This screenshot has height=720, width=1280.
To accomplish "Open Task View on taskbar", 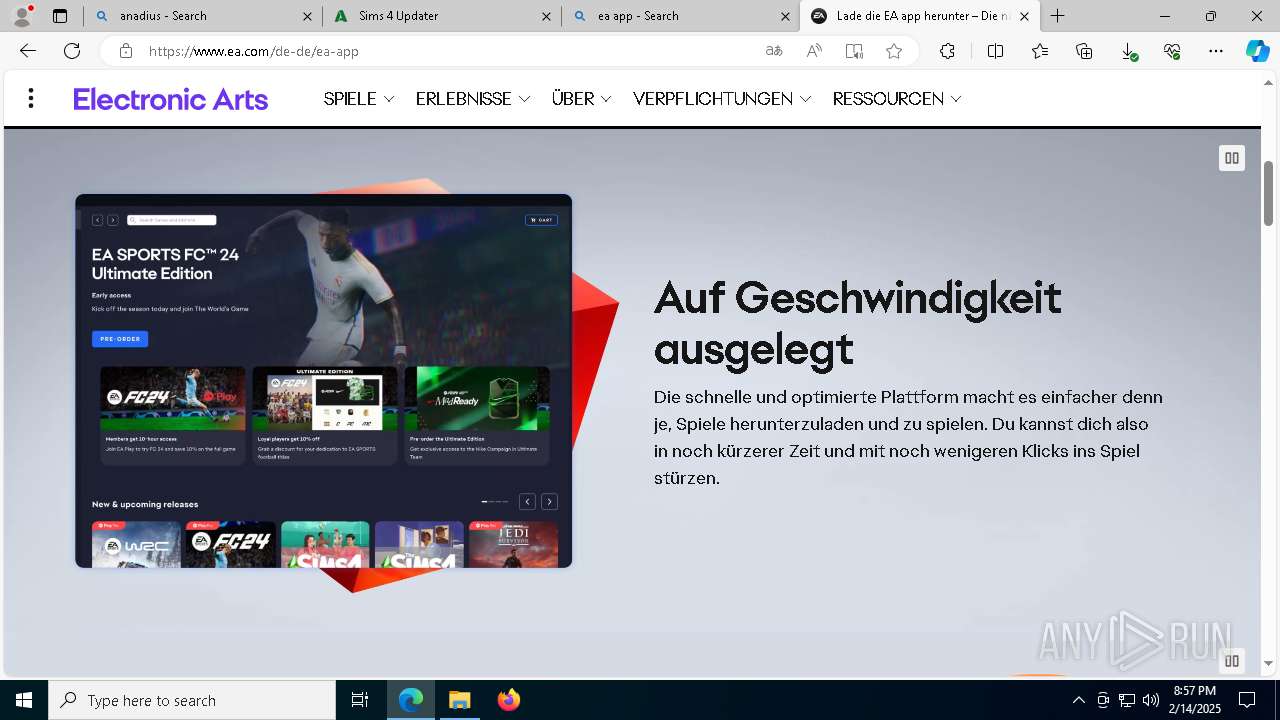I will 360,700.
